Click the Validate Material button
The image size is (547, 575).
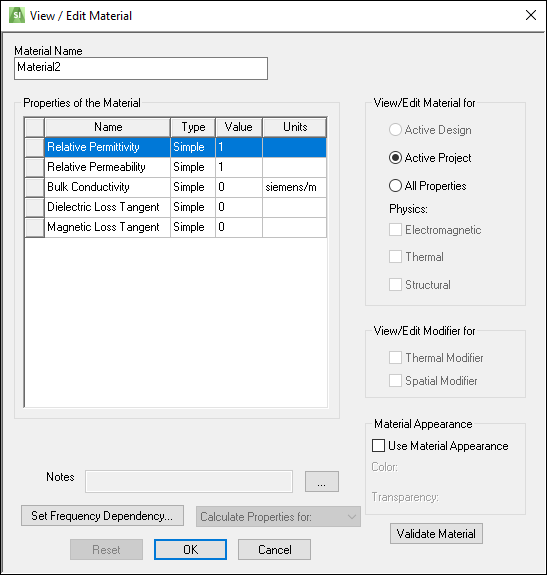436,534
